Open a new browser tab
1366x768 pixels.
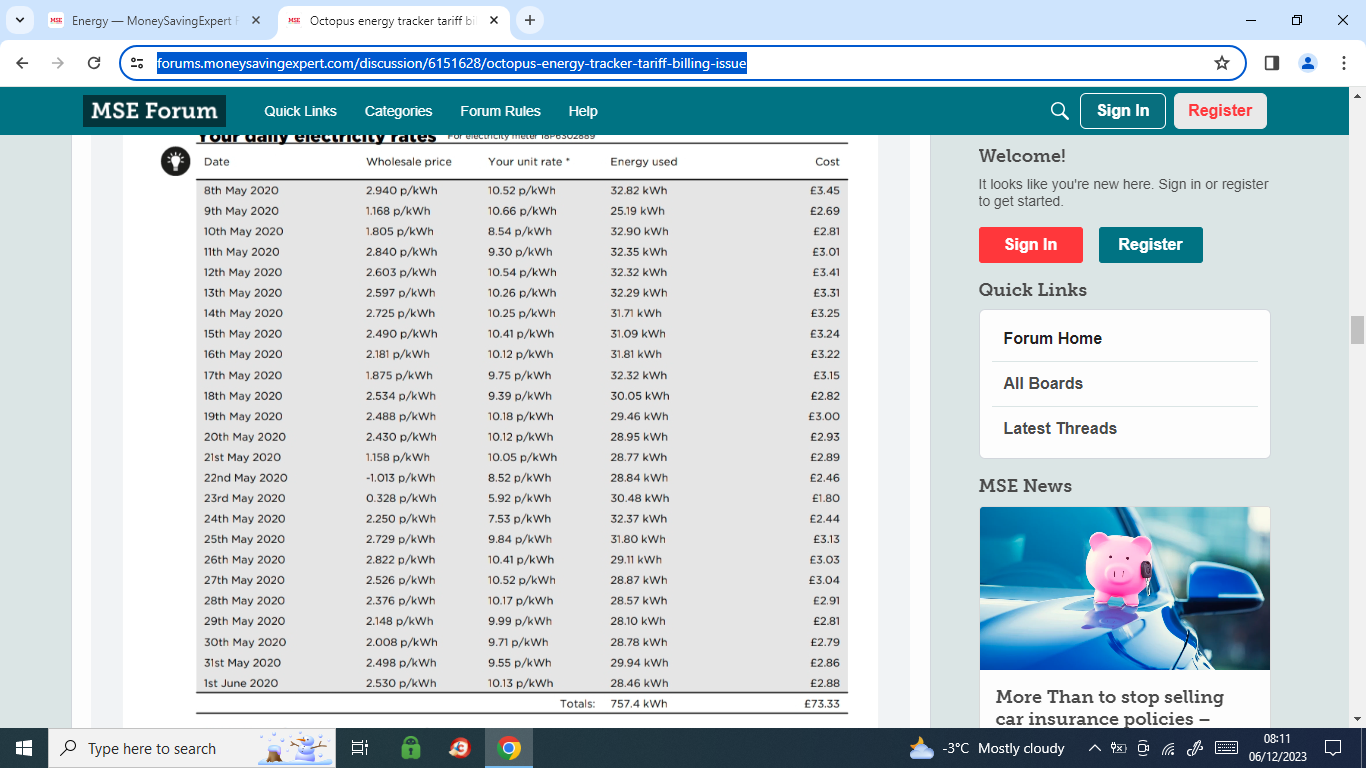coord(530,20)
